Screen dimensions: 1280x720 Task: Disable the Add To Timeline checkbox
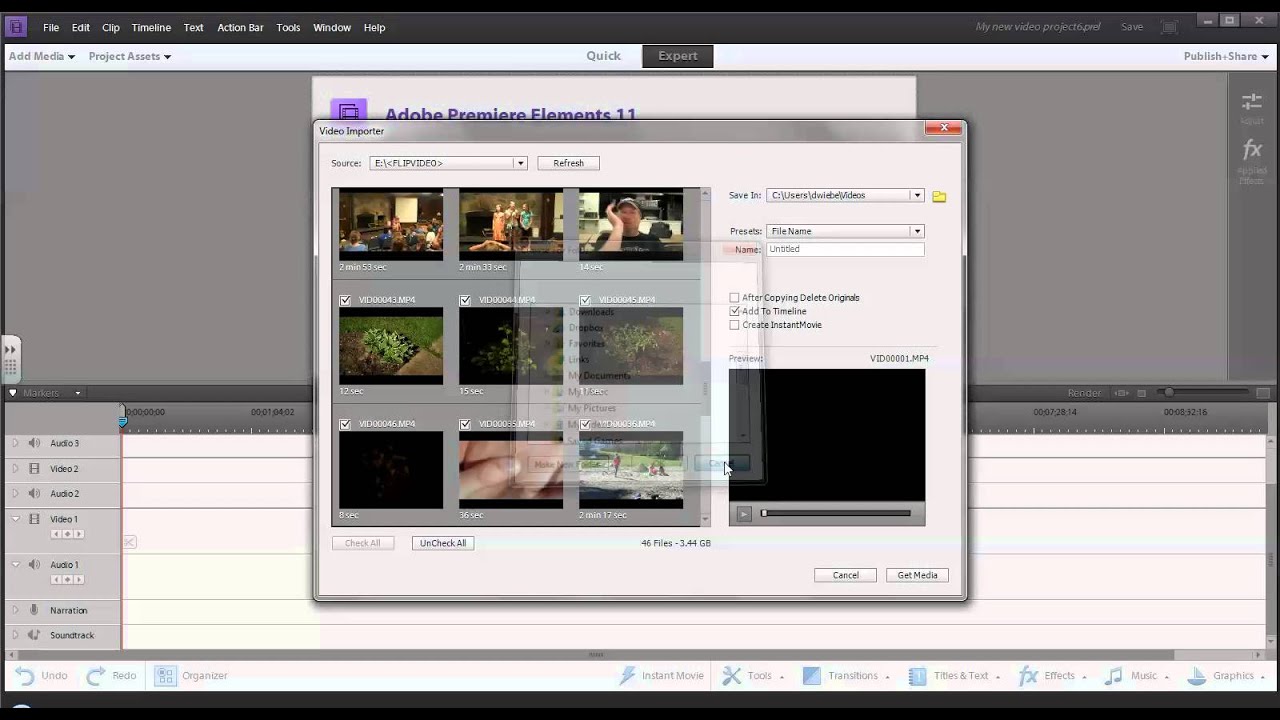734,311
